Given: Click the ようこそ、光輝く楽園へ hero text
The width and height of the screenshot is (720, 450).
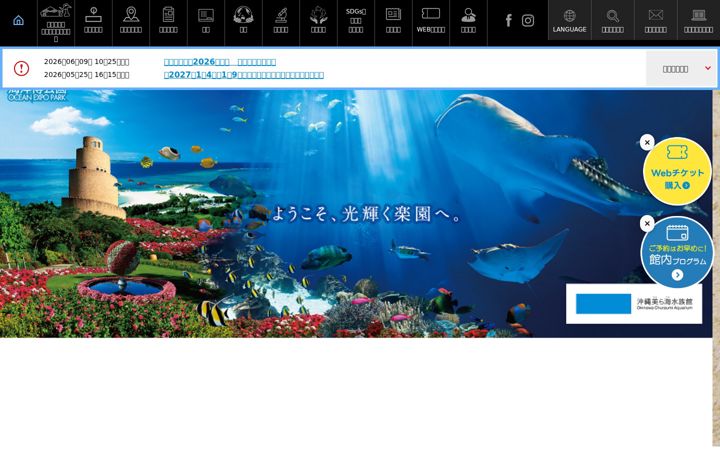Looking at the screenshot, I should (x=366, y=214).
